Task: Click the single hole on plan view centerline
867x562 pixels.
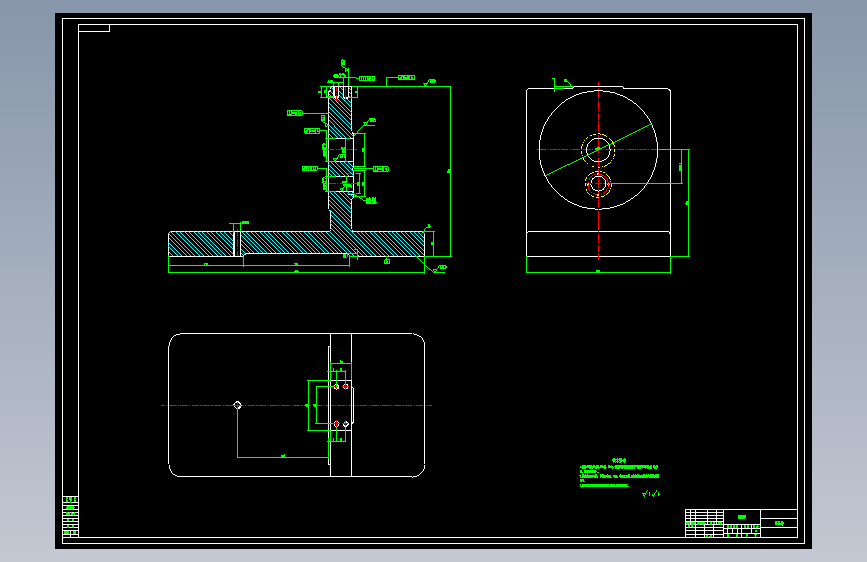Action: [x=238, y=405]
